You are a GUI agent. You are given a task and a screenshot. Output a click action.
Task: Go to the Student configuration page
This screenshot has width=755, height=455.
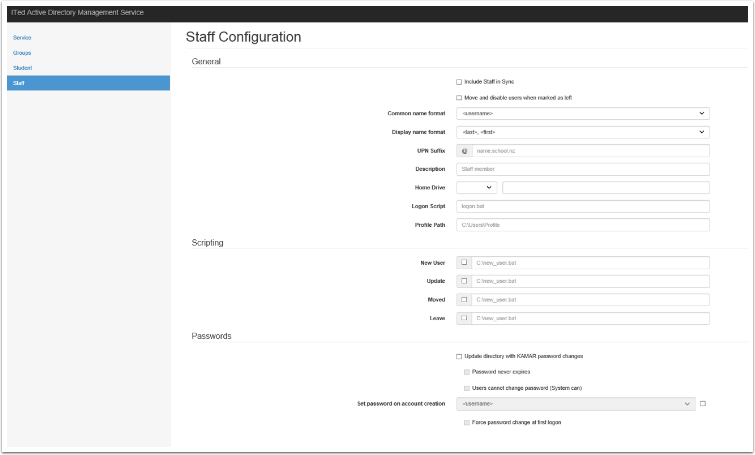tap(23, 67)
